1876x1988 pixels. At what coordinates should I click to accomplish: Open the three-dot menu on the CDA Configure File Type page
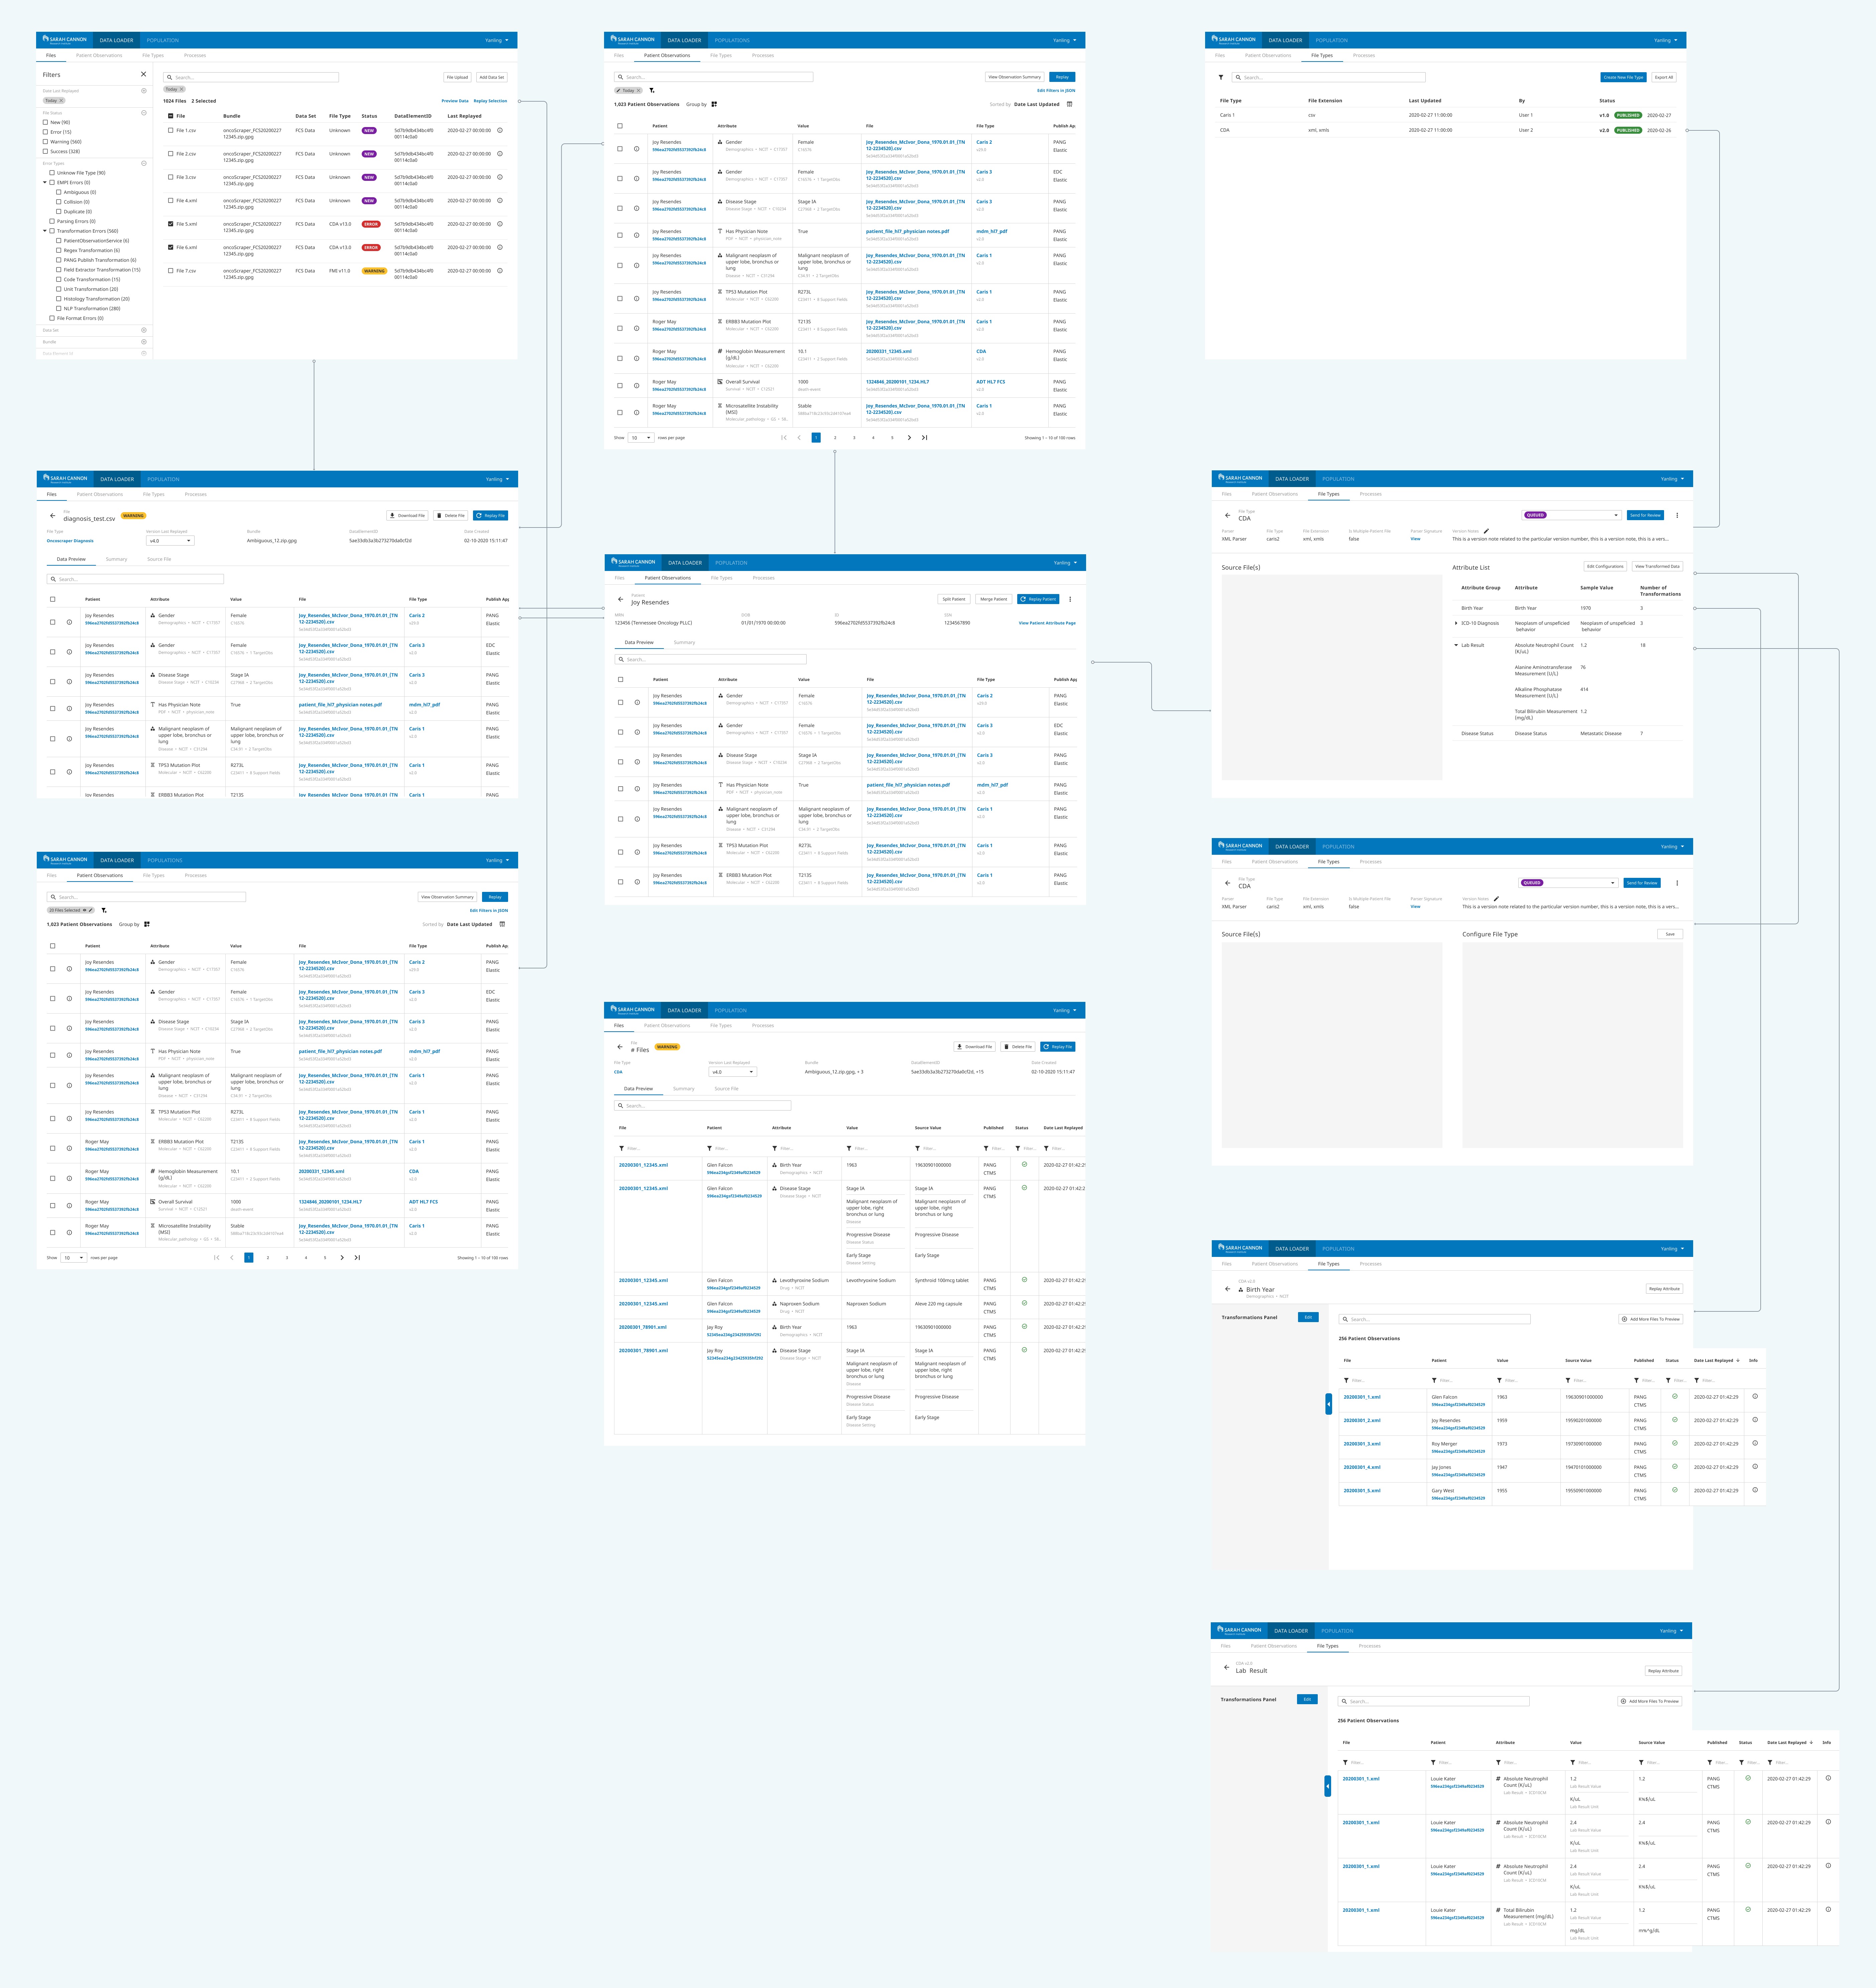pos(1677,883)
